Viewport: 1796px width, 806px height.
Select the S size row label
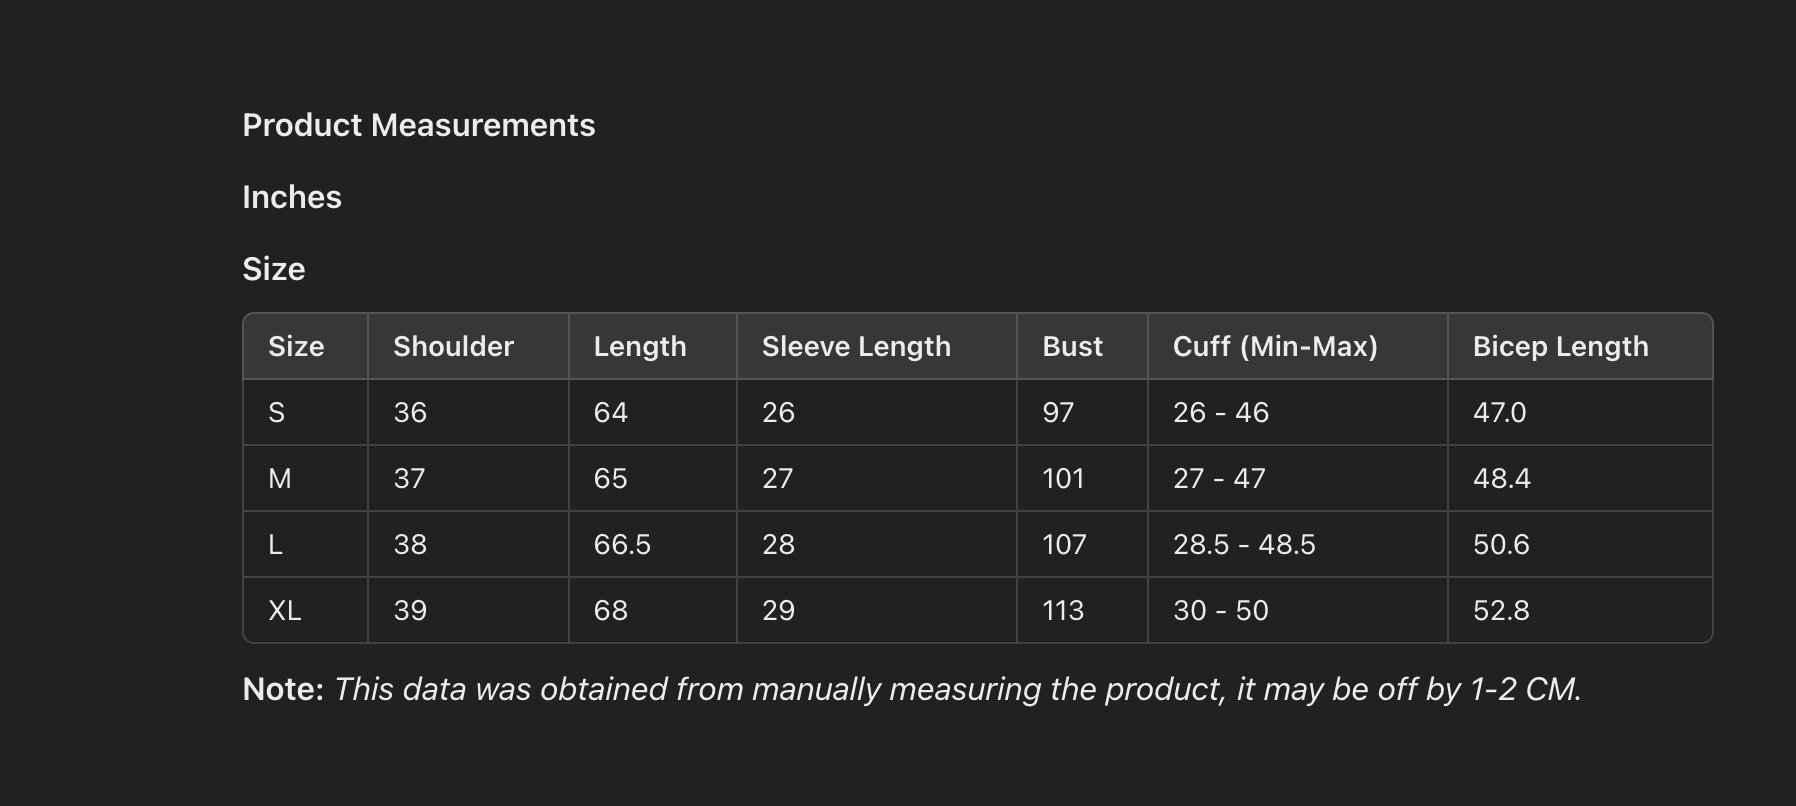tap(277, 412)
